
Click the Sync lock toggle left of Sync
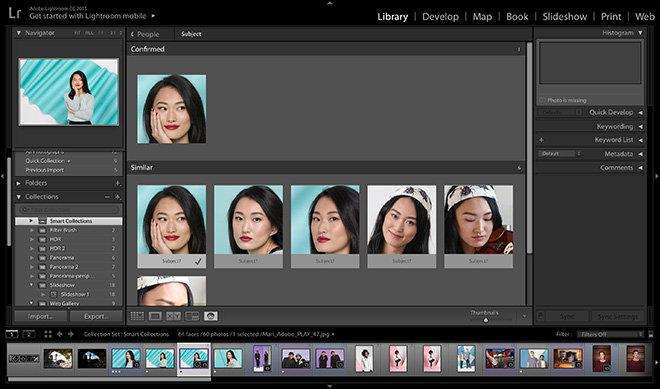click(x=540, y=316)
